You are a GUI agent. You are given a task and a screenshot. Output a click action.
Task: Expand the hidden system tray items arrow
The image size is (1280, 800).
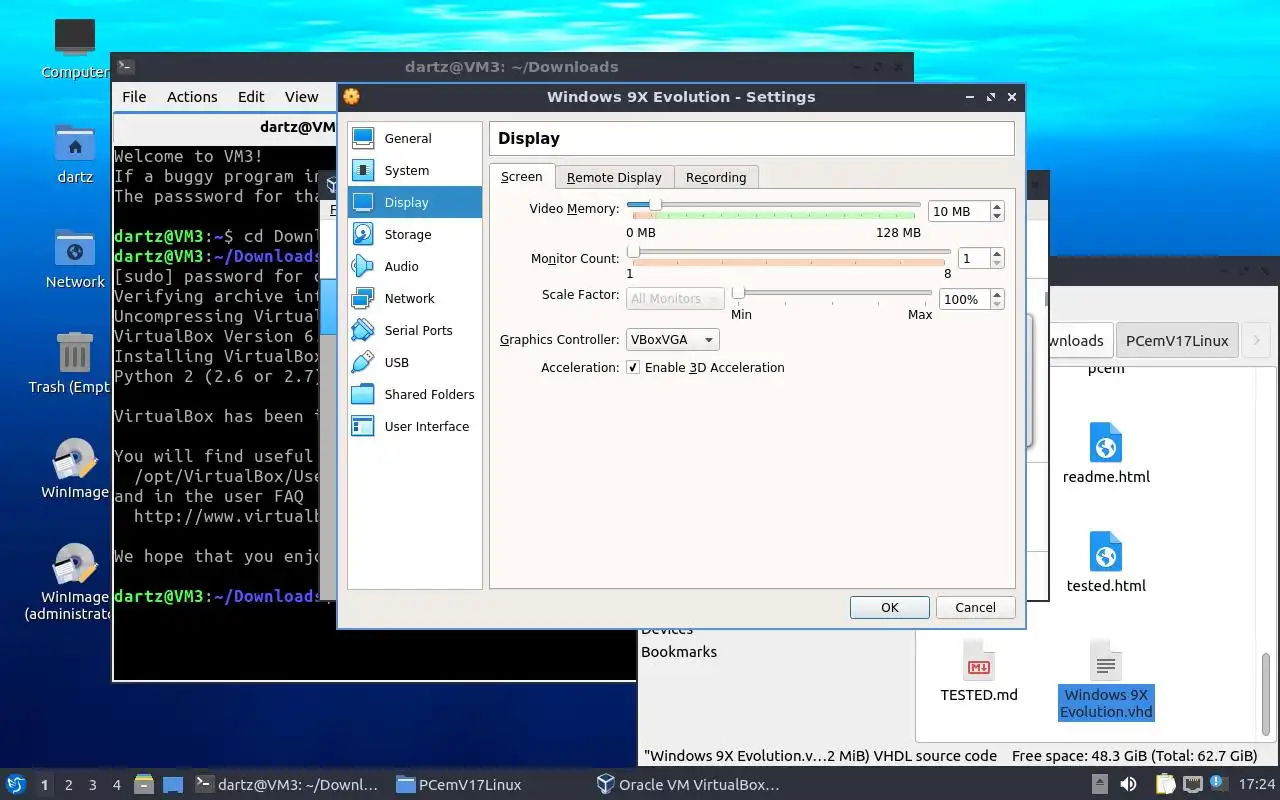click(1099, 785)
